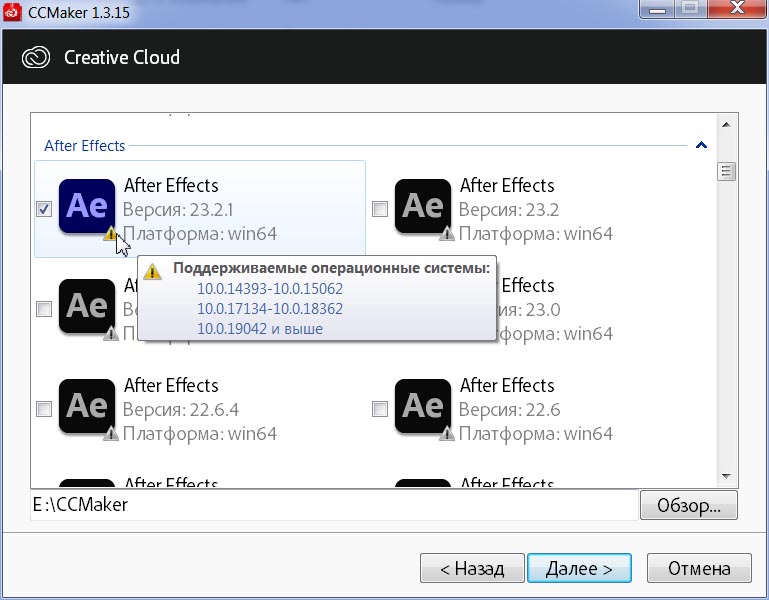Click the 'Версия: 23.2' text
The width and height of the screenshot is (769, 600).
(509, 209)
